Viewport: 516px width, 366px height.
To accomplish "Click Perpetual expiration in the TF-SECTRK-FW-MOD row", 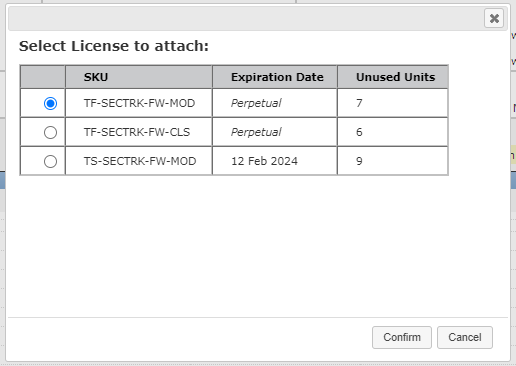I will tap(256, 103).
